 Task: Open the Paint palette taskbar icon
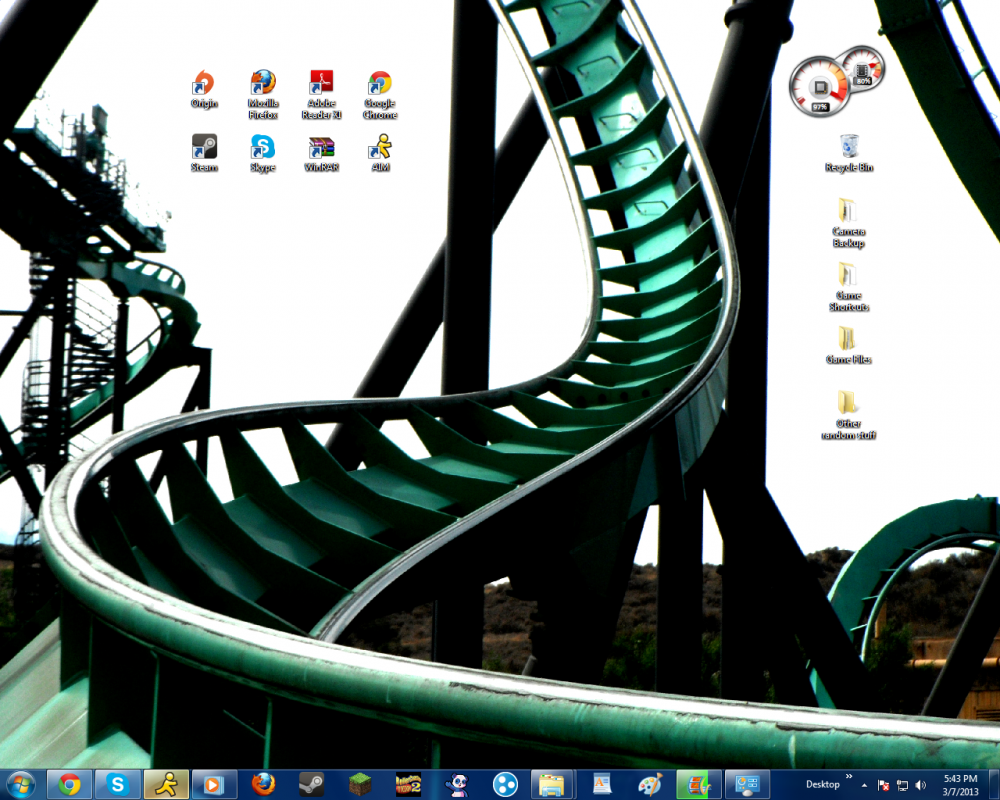tap(649, 784)
